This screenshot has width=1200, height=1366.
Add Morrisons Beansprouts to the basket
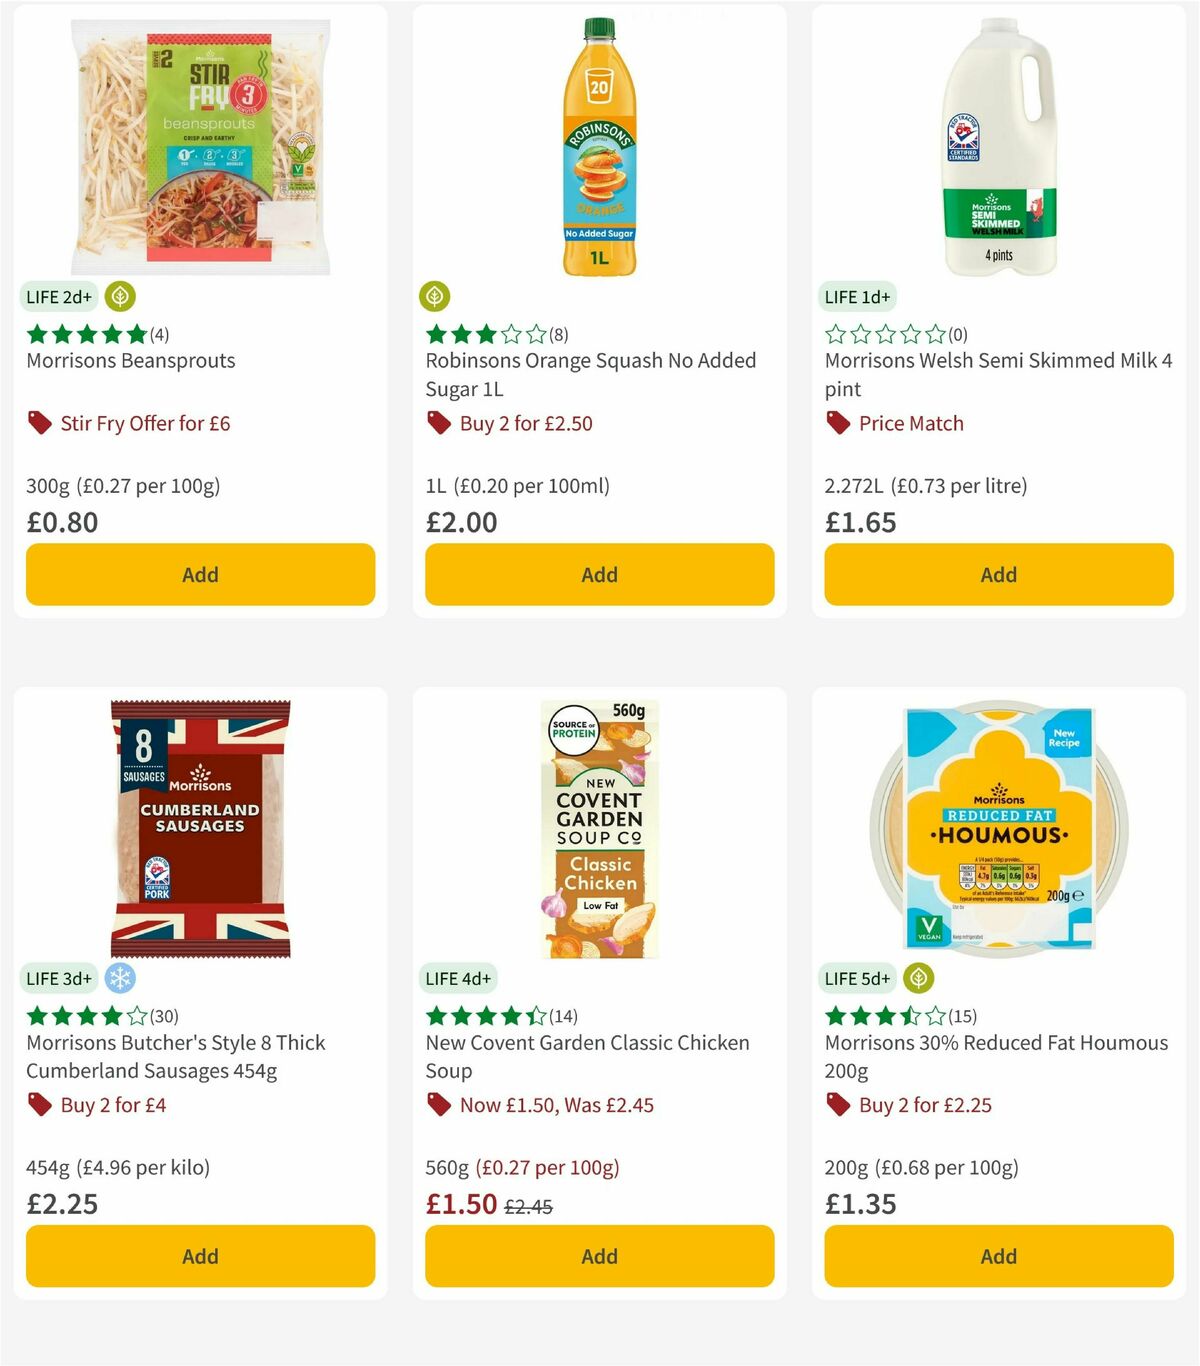point(200,574)
